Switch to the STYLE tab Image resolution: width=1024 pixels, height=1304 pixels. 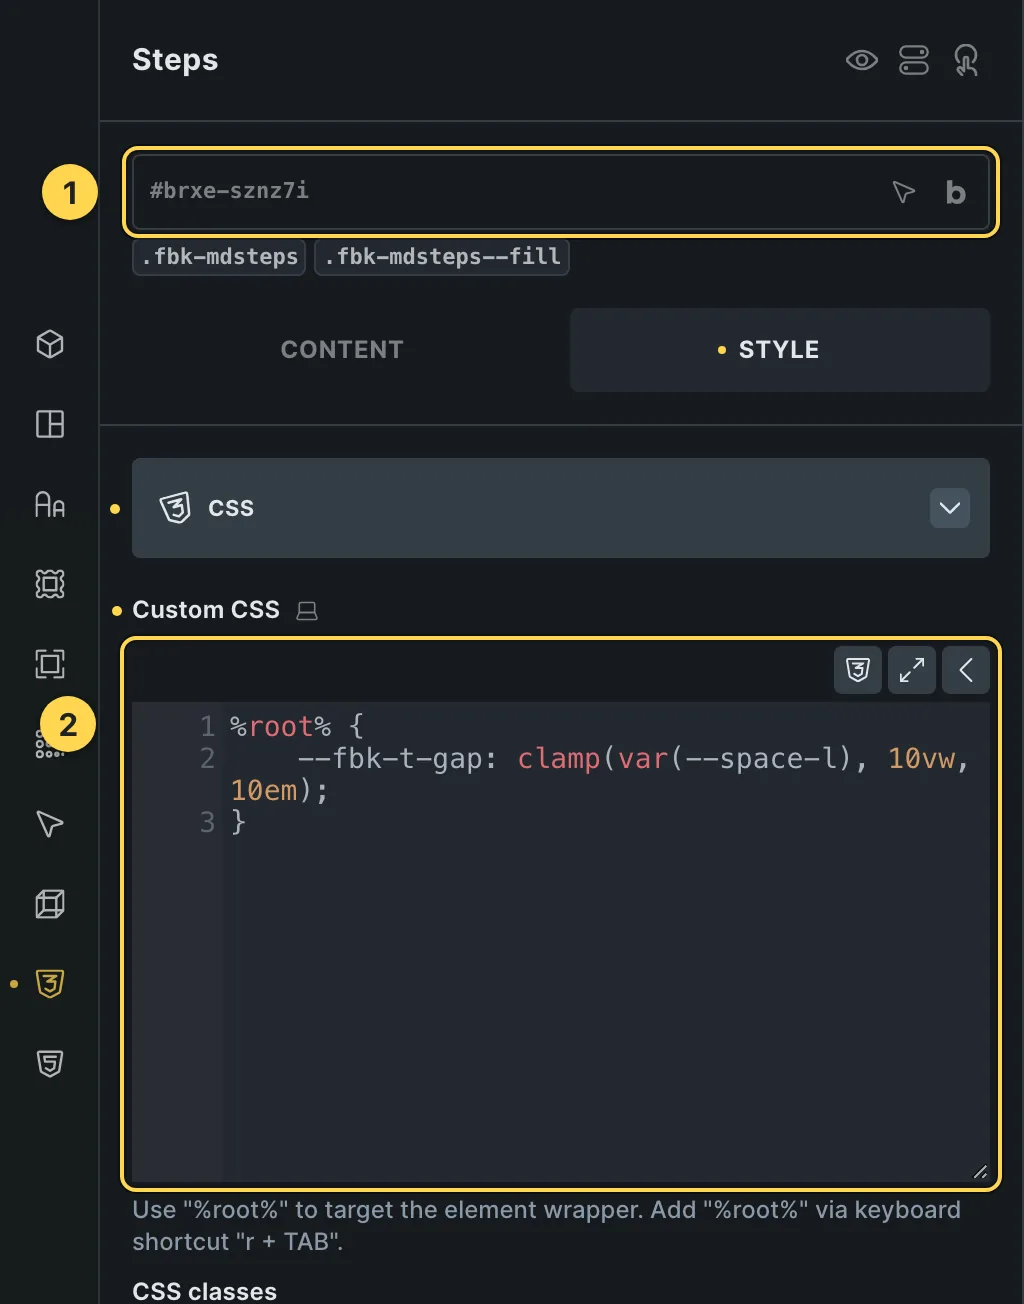click(780, 350)
